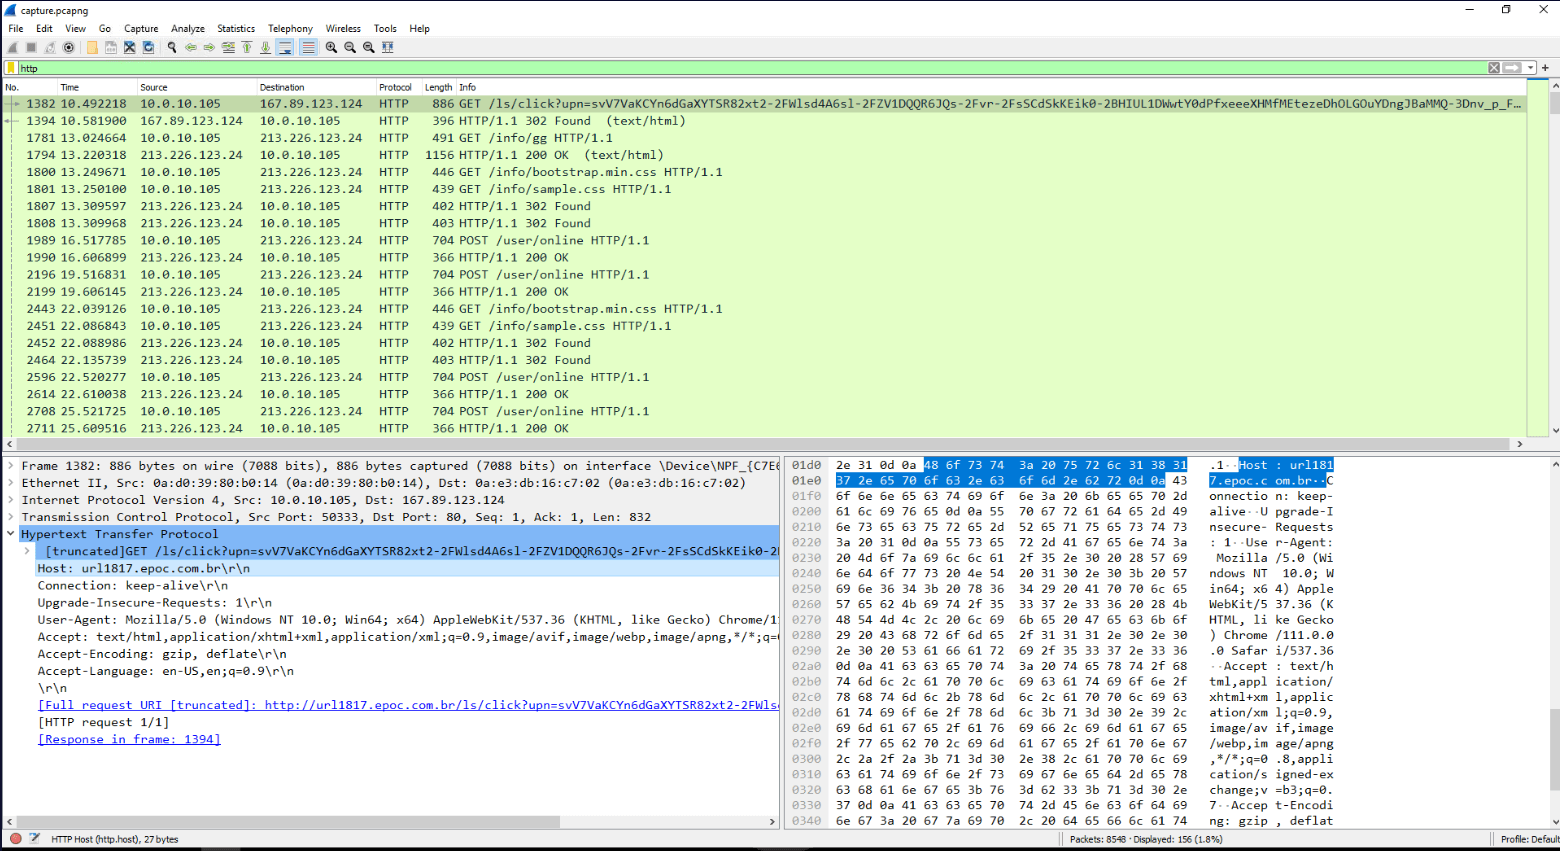1560x851 pixels.
Task: Select packet 1781 GET /info/gg row
Action: pos(765,138)
